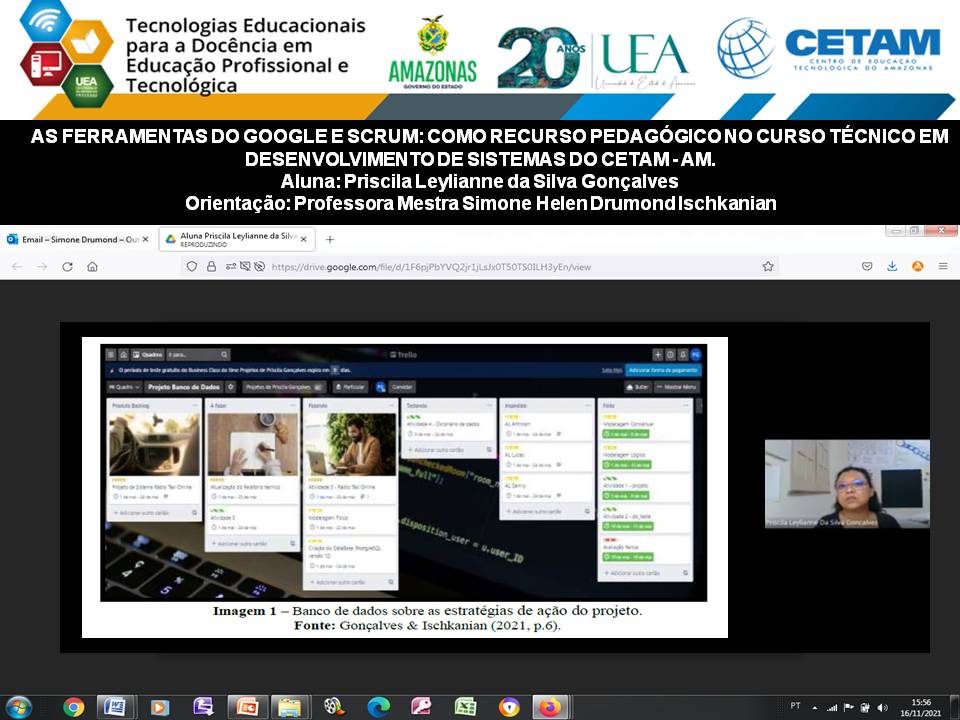Open the file explorer folder in the taskbar
The image size is (960, 720).
[291, 708]
